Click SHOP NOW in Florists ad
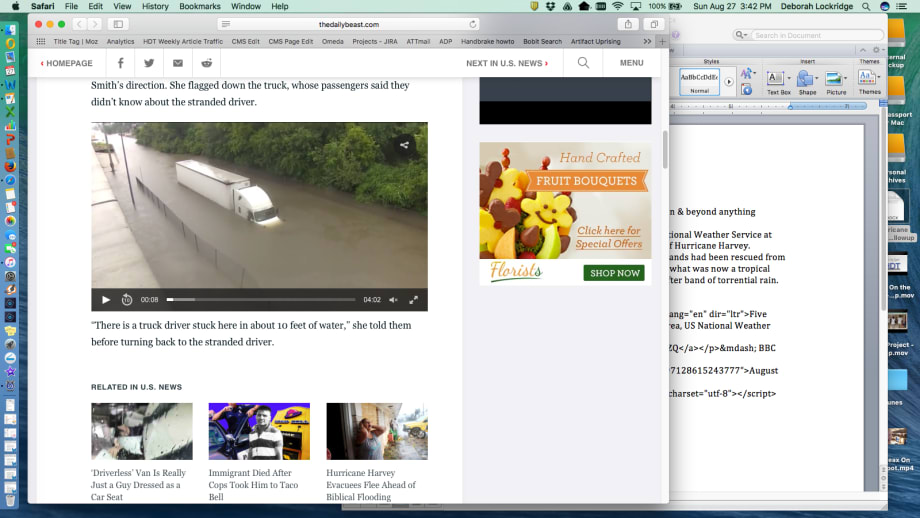The height and width of the screenshot is (518, 920). click(614, 273)
